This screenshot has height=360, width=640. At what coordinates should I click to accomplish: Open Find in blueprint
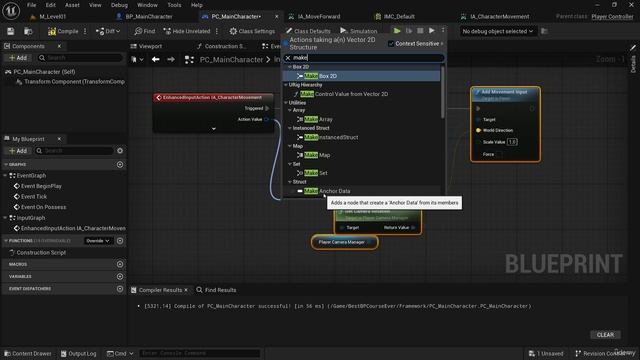(145, 31)
